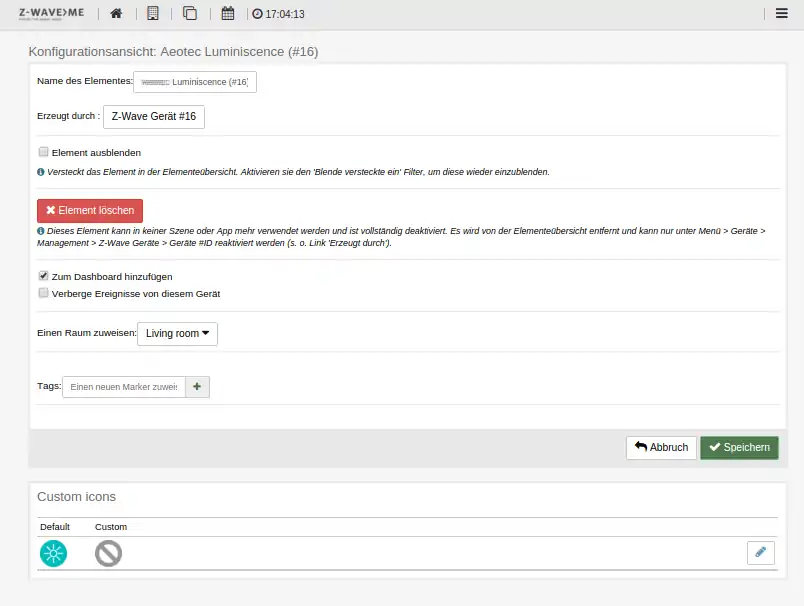The image size is (804, 606).
Task: Click the Z-Wave.Me logo
Action: [x=51, y=13]
